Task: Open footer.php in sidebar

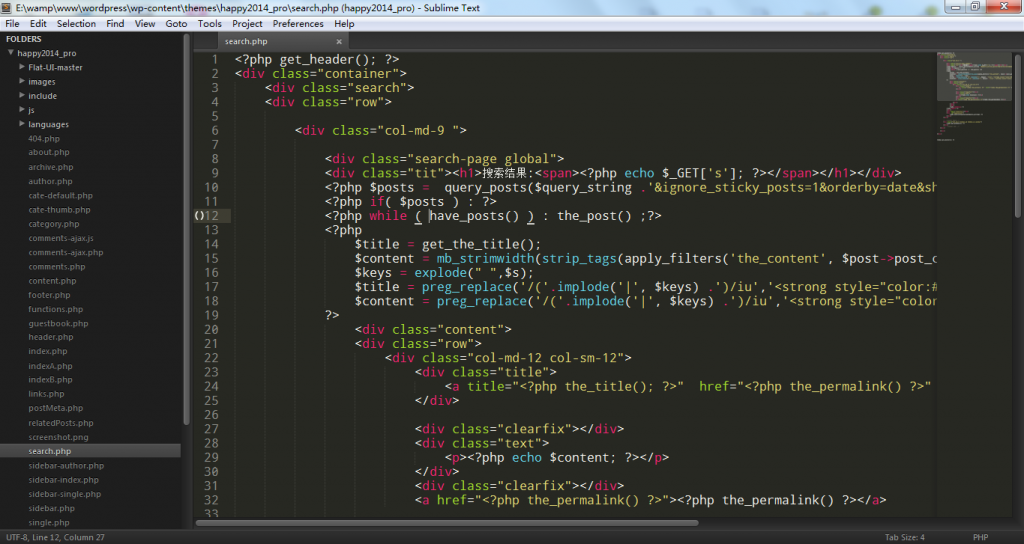Action: click(x=50, y=295)
